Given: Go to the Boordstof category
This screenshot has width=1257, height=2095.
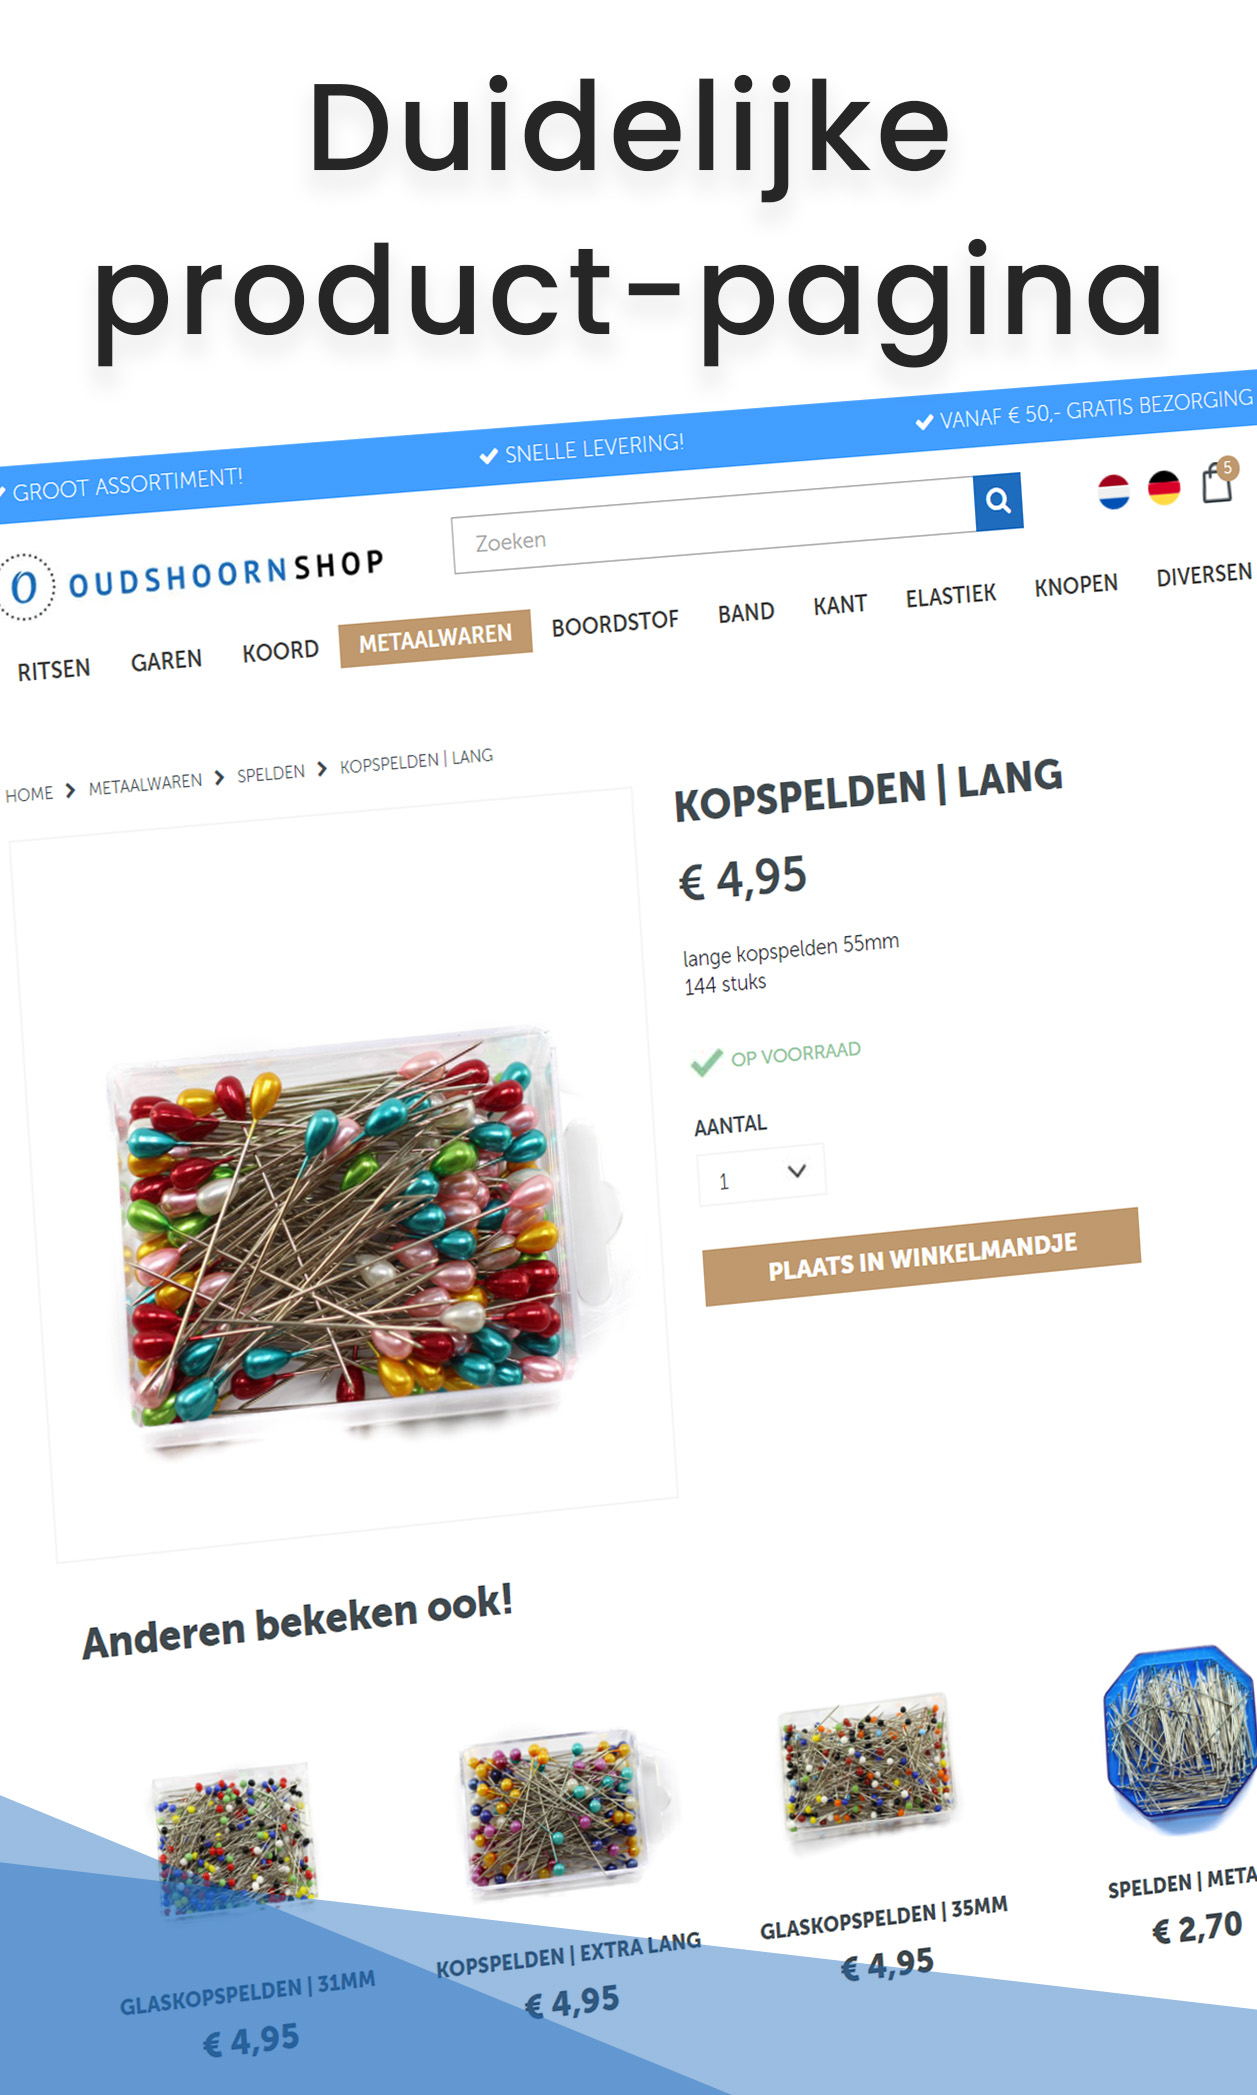Looking at the screenshot, I should (x=615, y=623).
